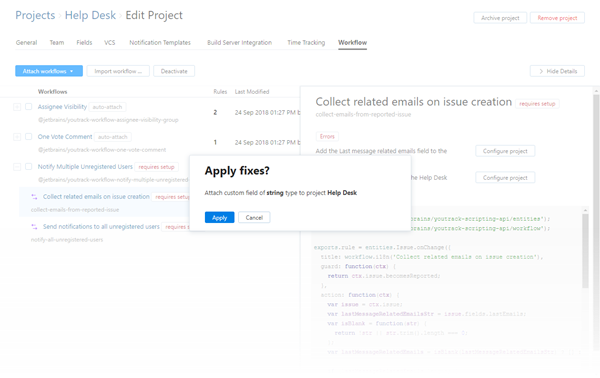The height and width of the screenshot is (378, 600).
Task: Open the Help Desk breadcrumb link
Action: [x=90, y=15]
